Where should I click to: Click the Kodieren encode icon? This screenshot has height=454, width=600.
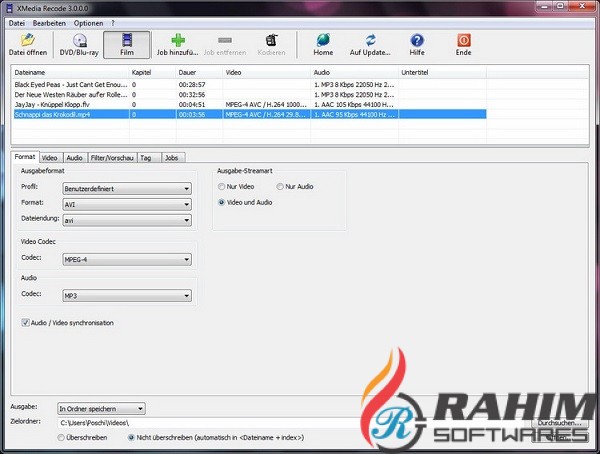coord(271,40)
